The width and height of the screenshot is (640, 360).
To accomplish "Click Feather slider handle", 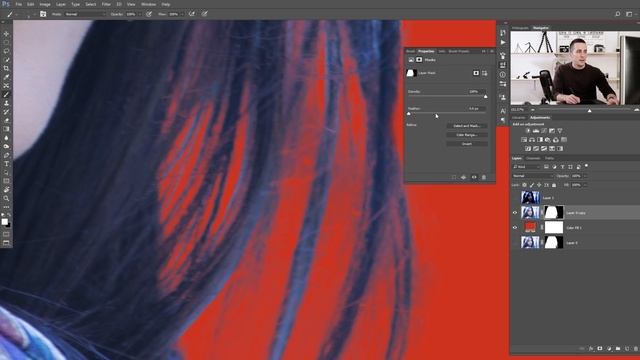I will point(409,114).
